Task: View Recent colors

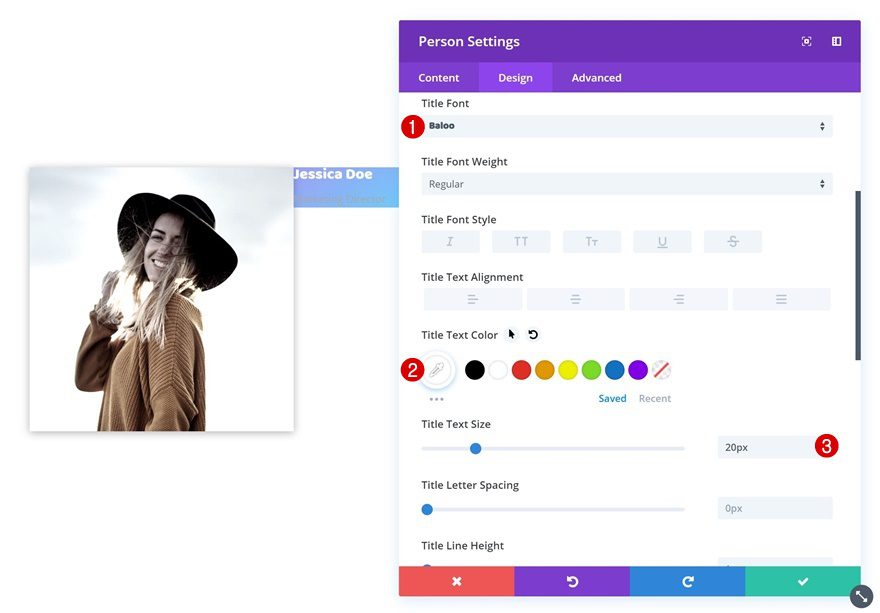Action: 655,398
